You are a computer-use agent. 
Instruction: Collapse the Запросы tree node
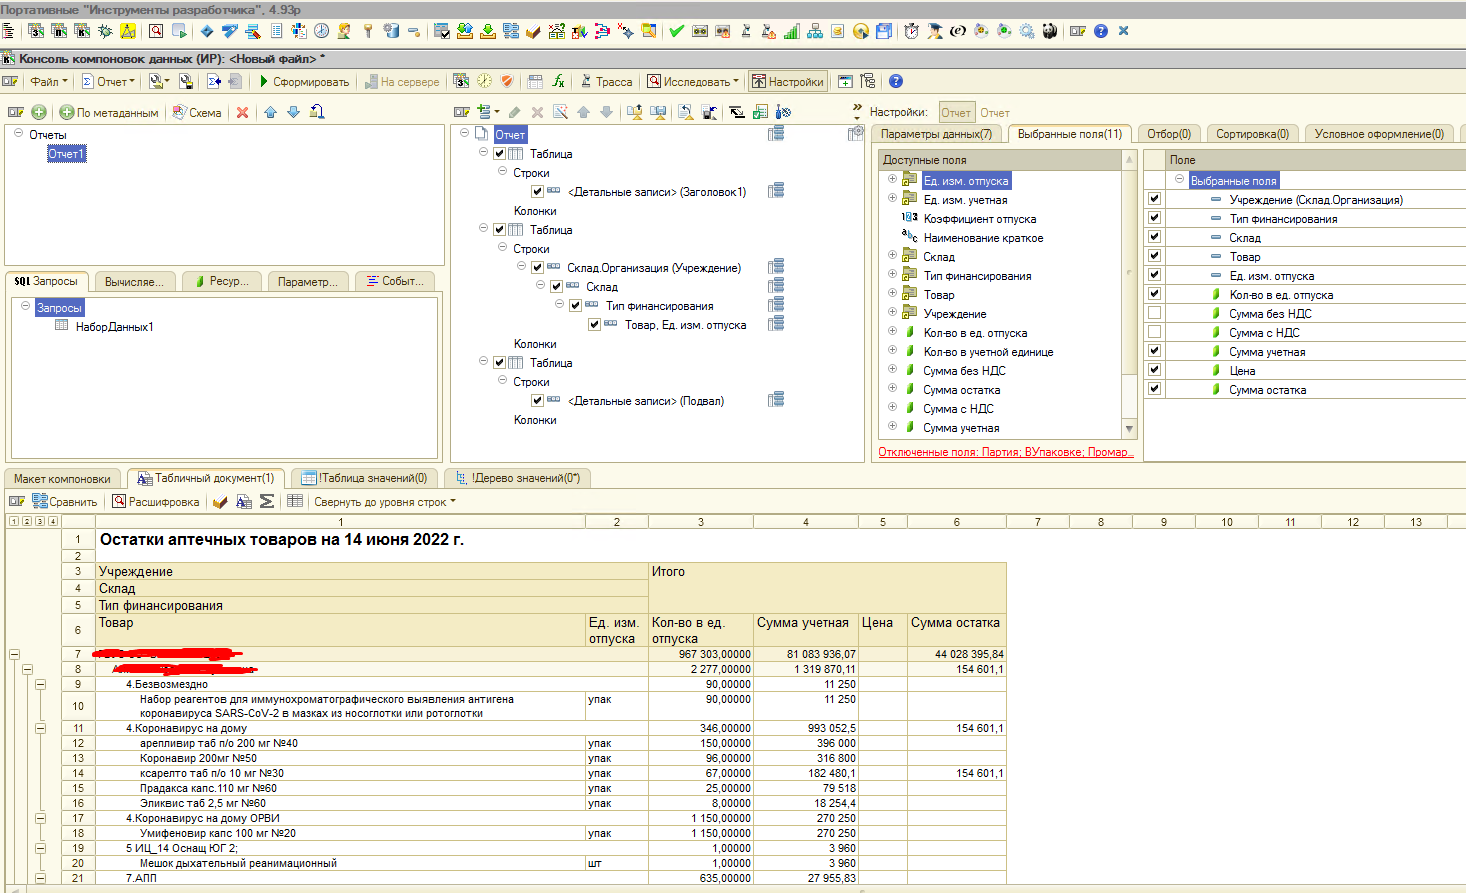[26, 307]
